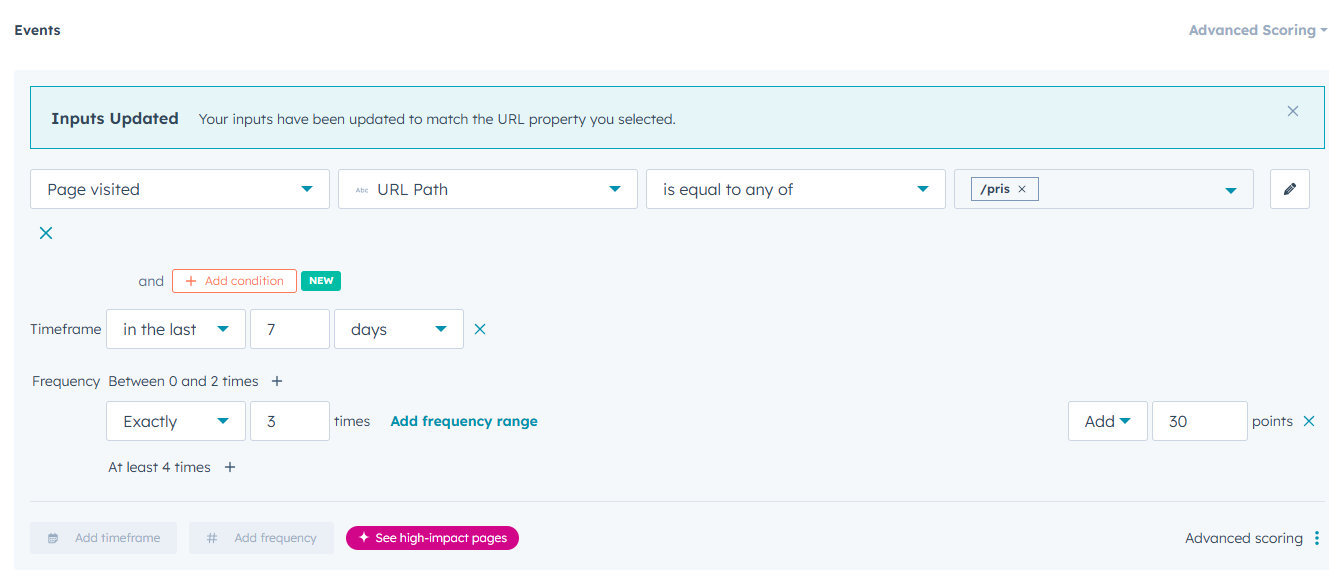Add range after Between 0 and 2 times
Image resolution: width=1329 pixels, height=587 pixels.
pos(276,381)
